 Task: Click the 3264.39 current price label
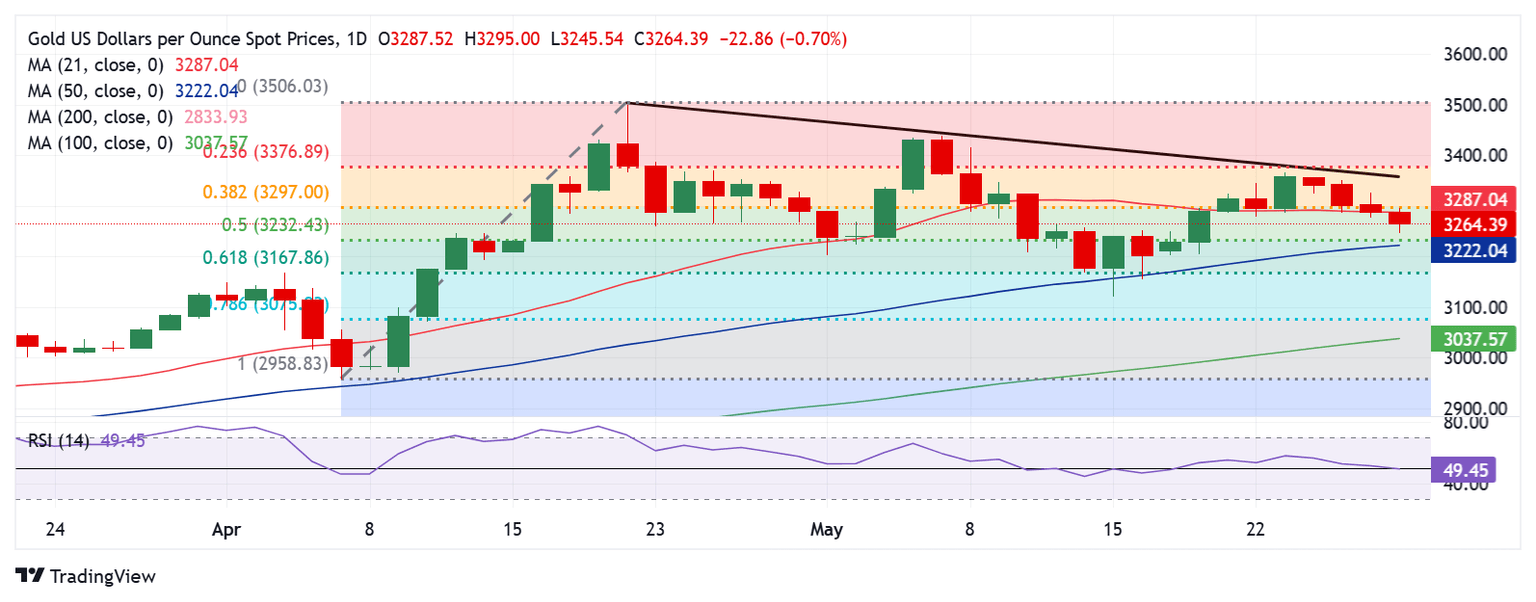pos(1475,223)
